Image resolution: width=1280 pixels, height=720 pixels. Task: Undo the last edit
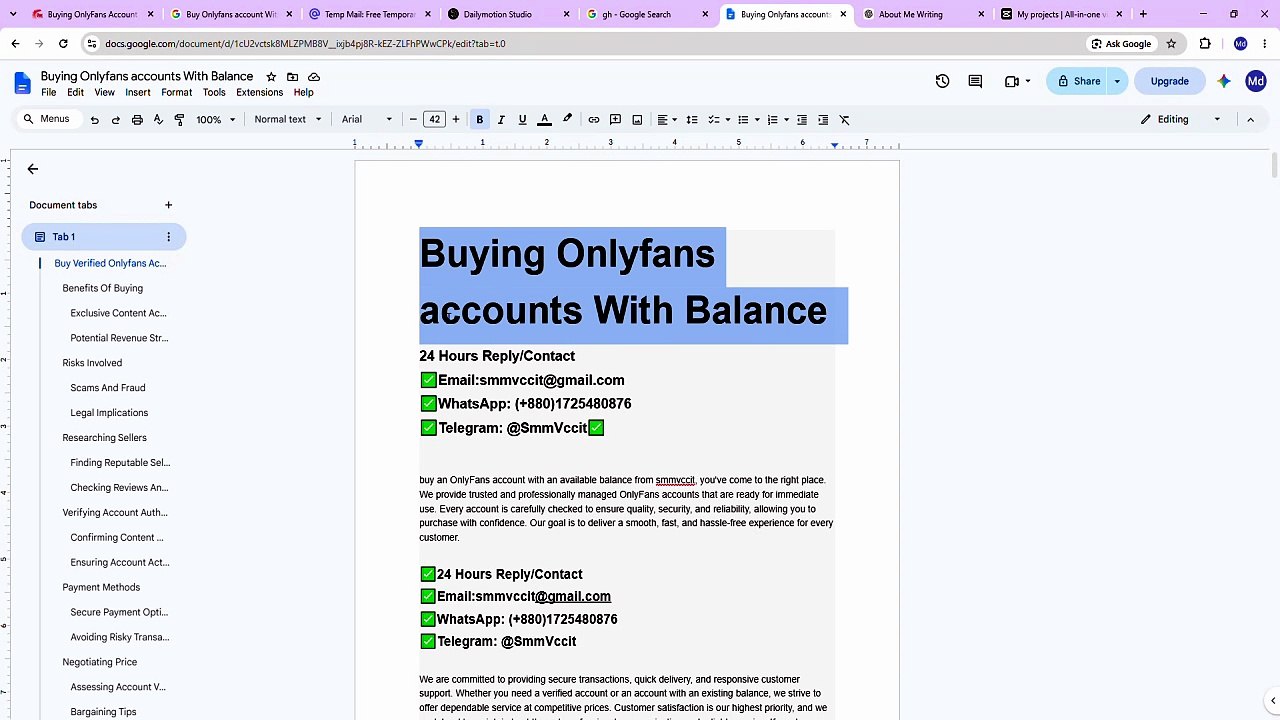click(94, 120)
